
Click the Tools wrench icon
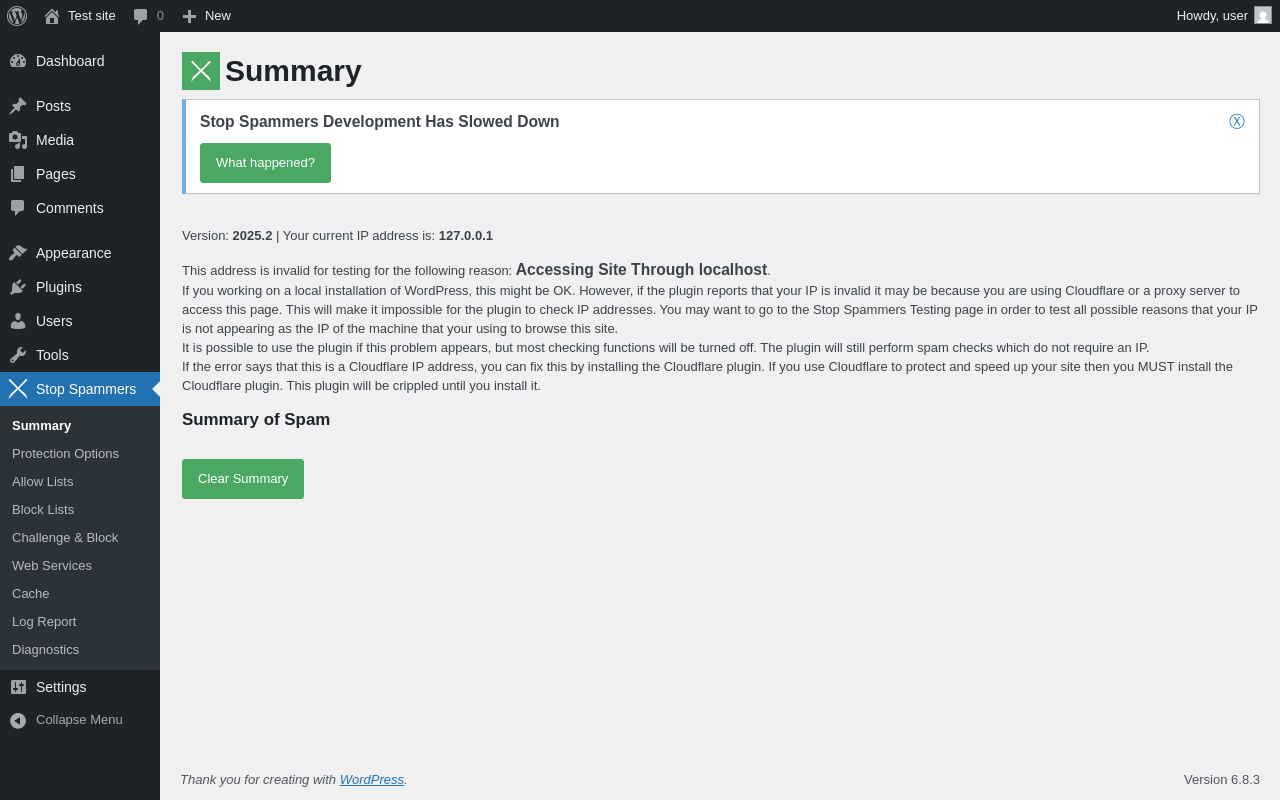tap(18, 355)
